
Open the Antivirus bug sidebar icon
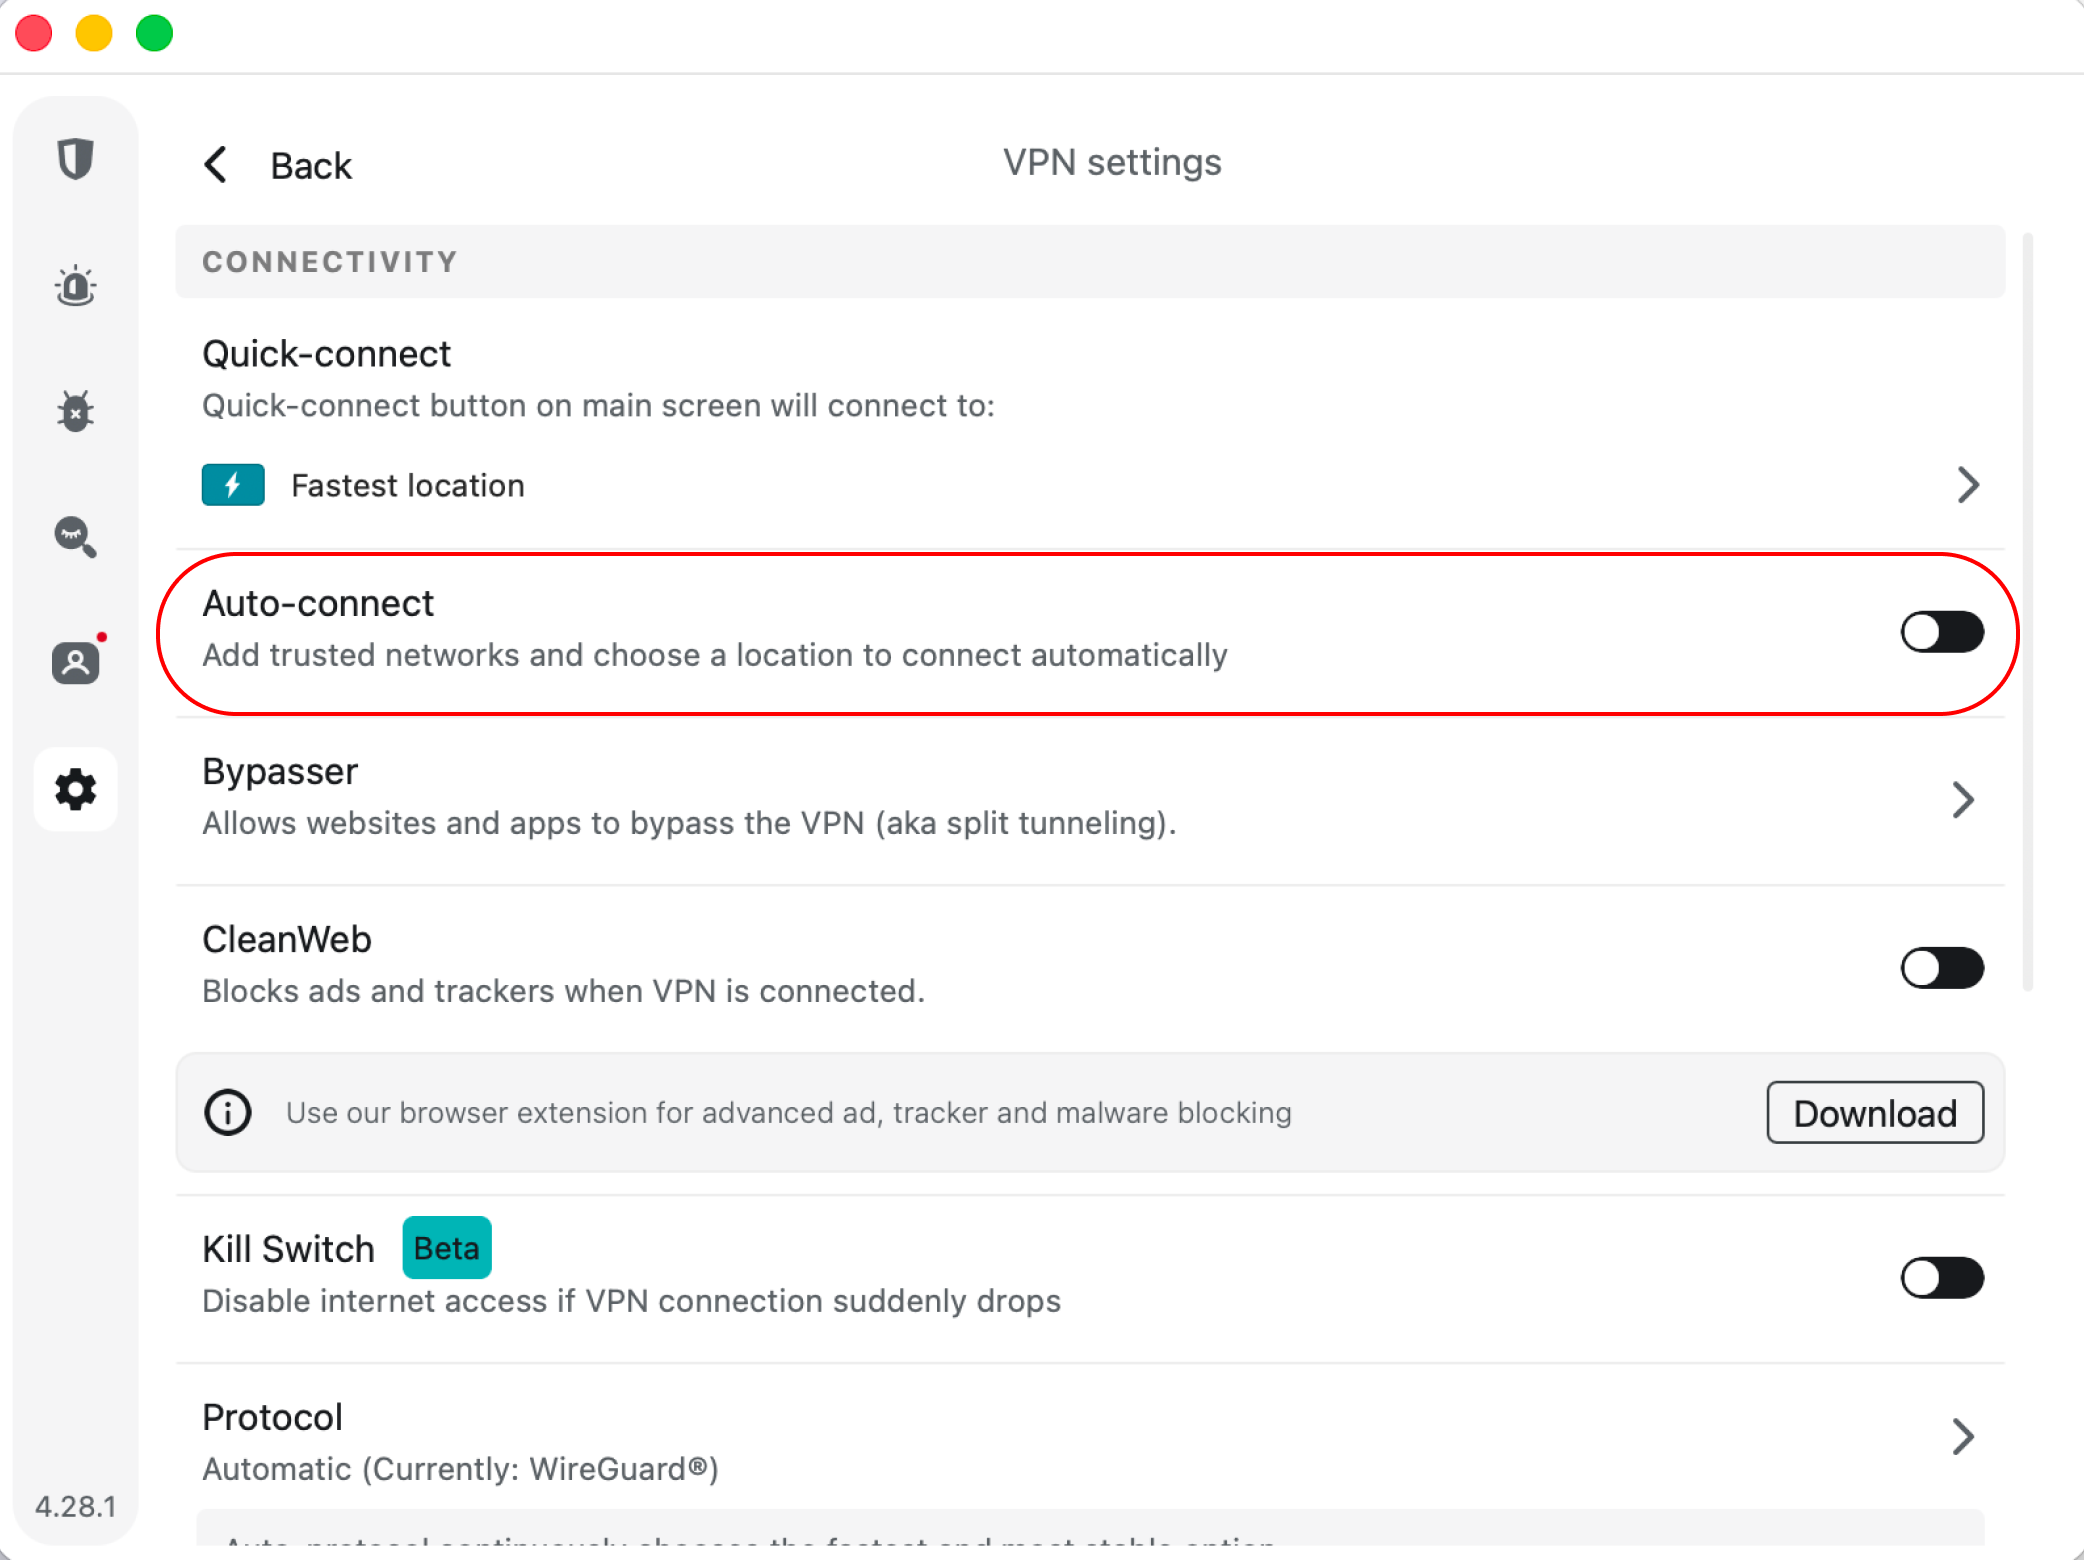[75, 411]
